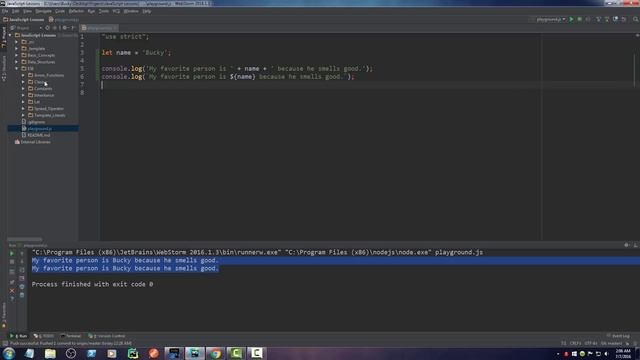Open the Windows Start button
Image resolution: width=640 pixels, height=360 pixels.
pos(9,353)
